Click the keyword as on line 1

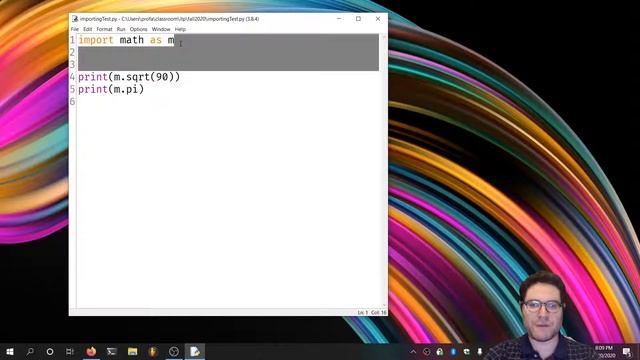pos(156,40)
